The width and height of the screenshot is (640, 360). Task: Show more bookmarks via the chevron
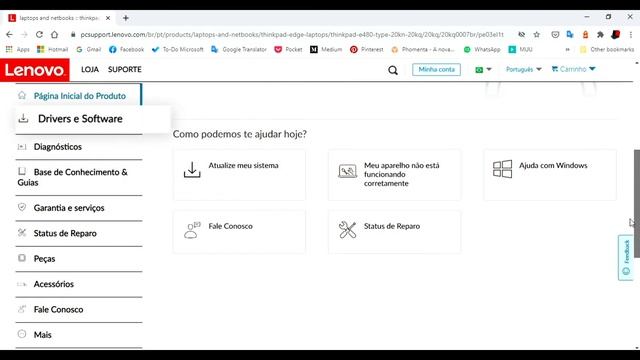[x=567, y=49]
